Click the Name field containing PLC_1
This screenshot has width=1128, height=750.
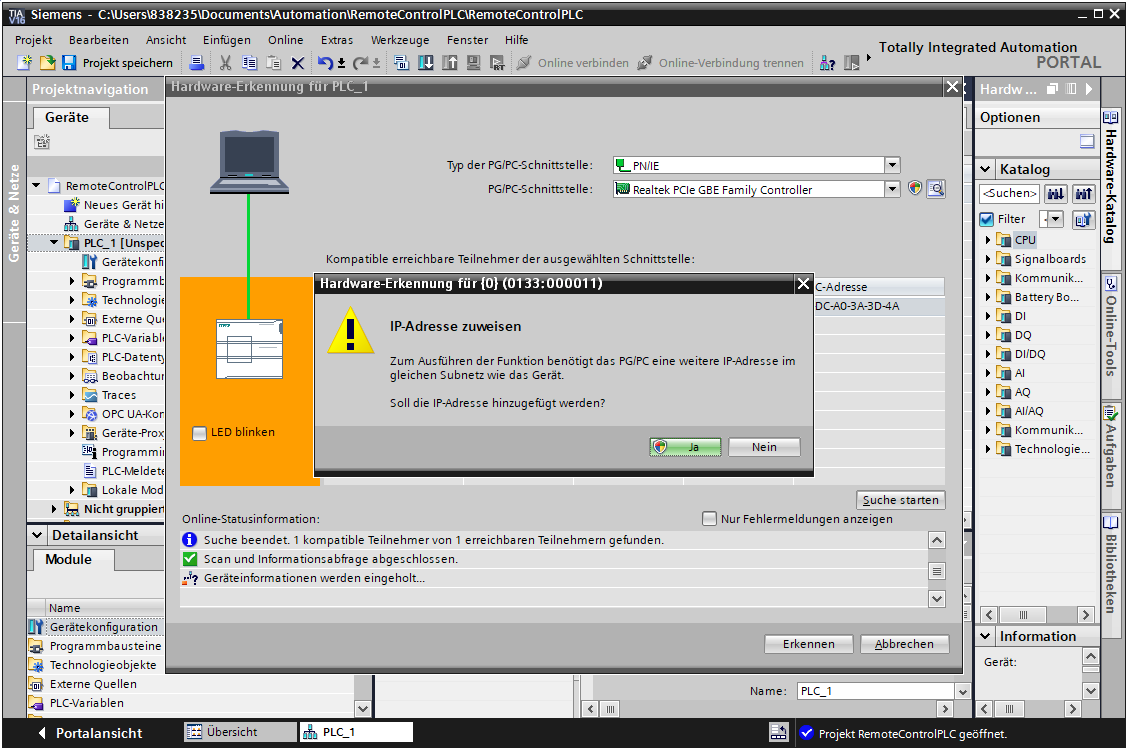tap(875, 691)
